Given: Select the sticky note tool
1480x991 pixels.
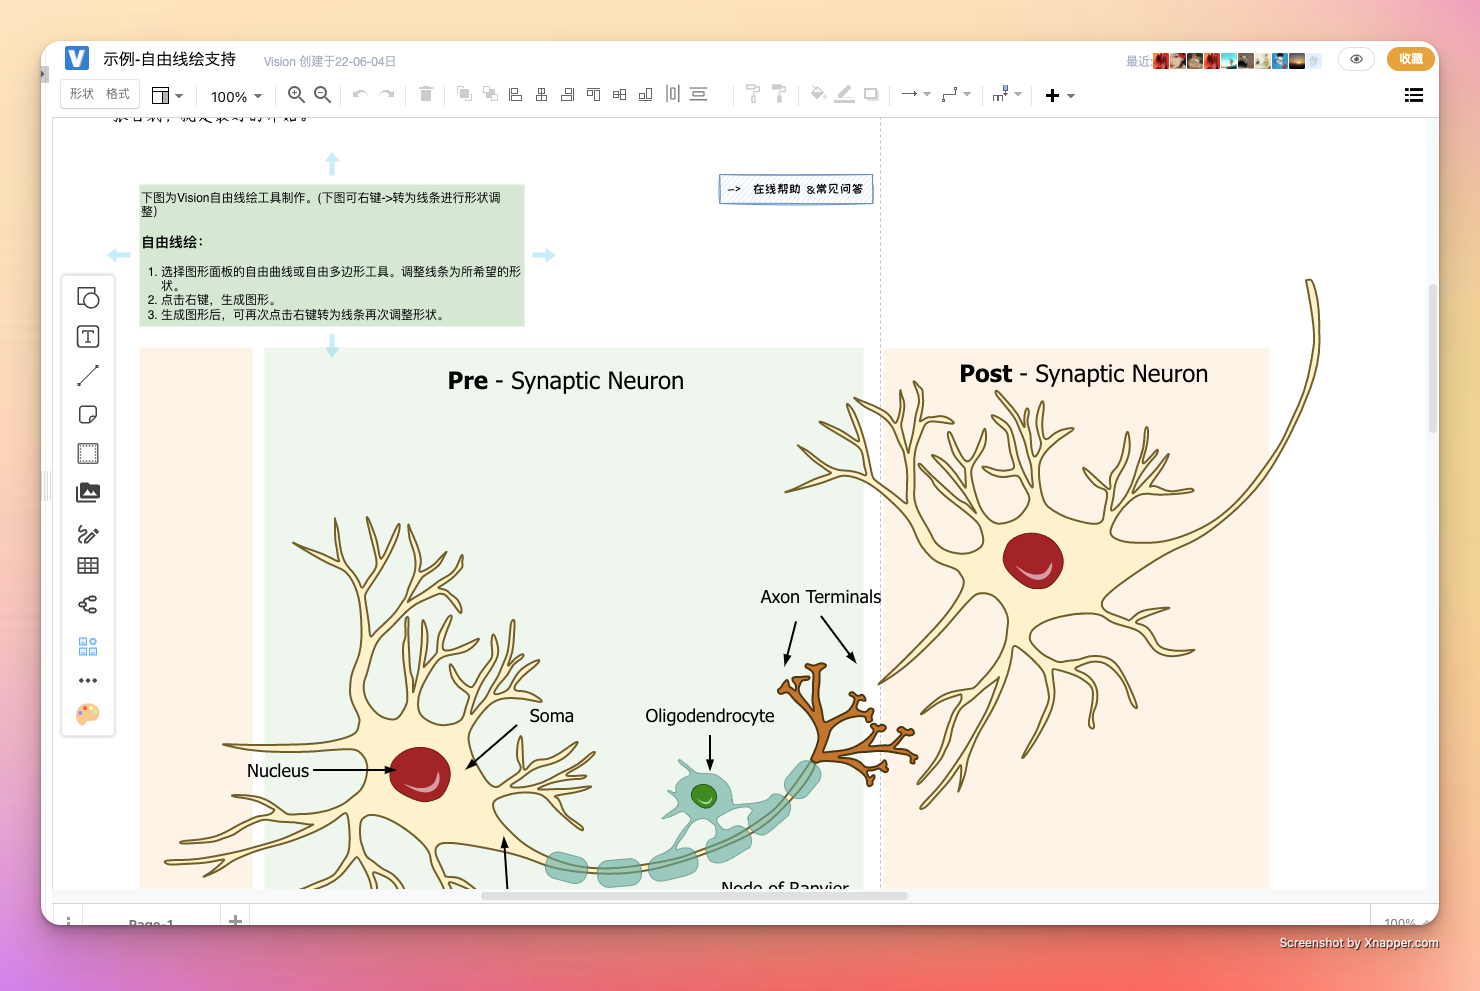Looking at the screenshot, I should tap(88, 414).
